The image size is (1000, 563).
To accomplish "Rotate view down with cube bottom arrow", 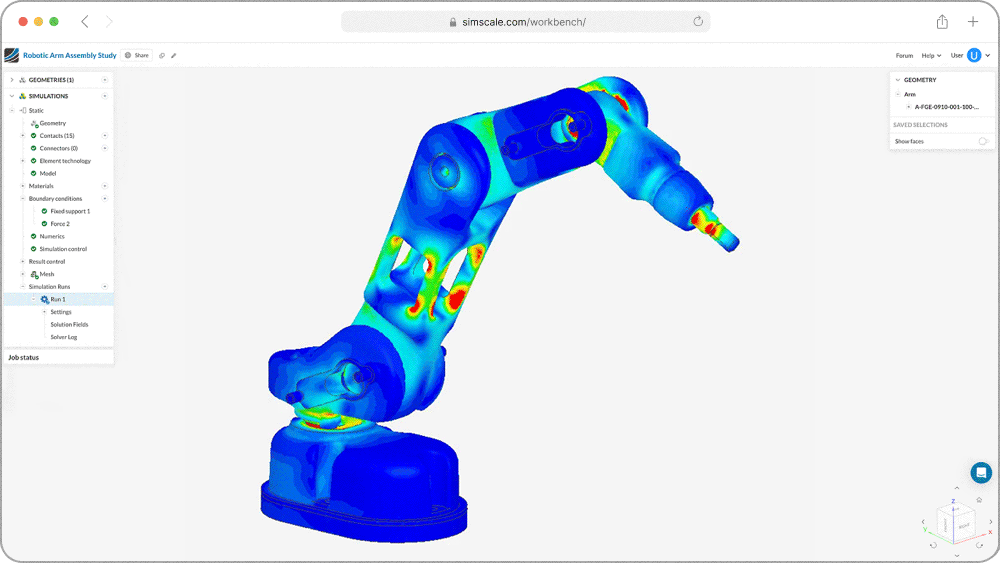I will (x=957, y=555).
